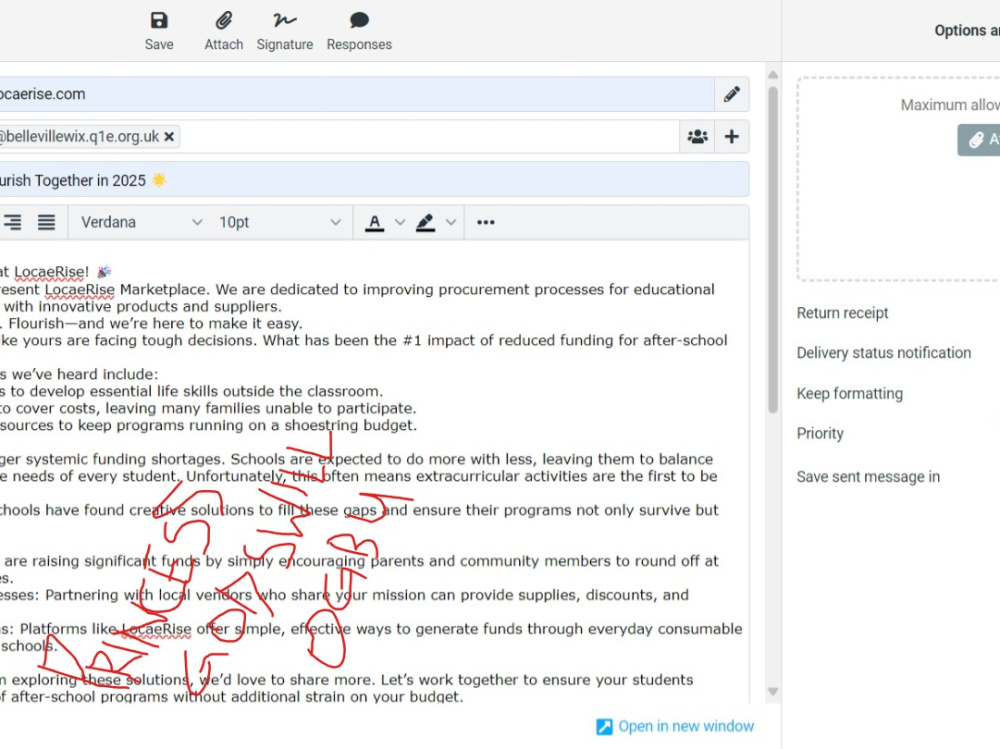Edit sender identity with the pencil icon
This screenshot has height=749, width=1000.
[732, 94]
